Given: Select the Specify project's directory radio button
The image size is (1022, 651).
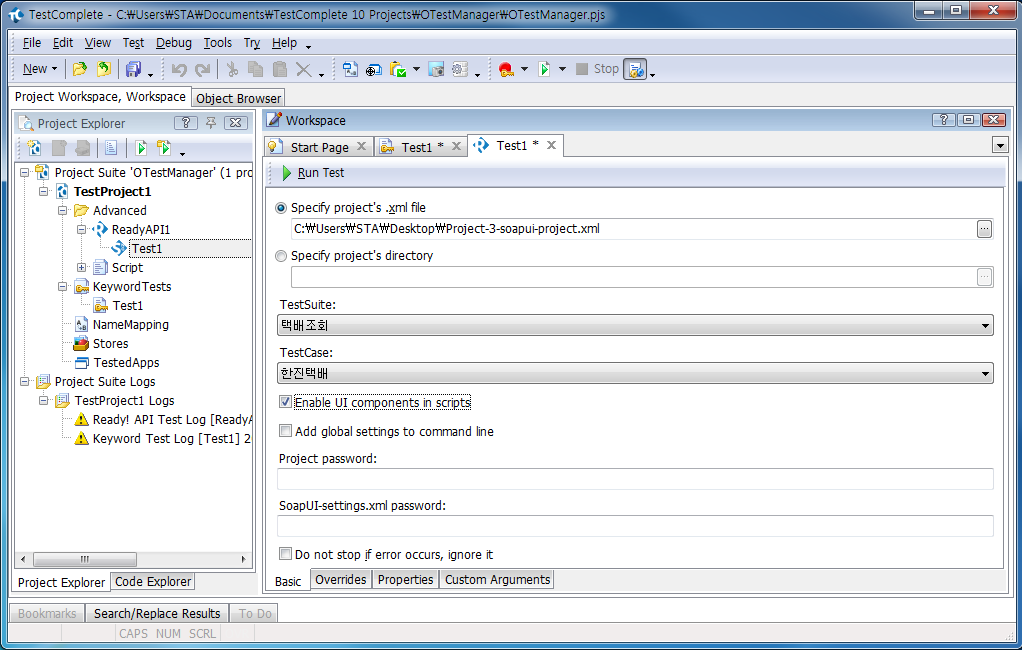Looking at the screenshot, I should [x=281, y=256].
